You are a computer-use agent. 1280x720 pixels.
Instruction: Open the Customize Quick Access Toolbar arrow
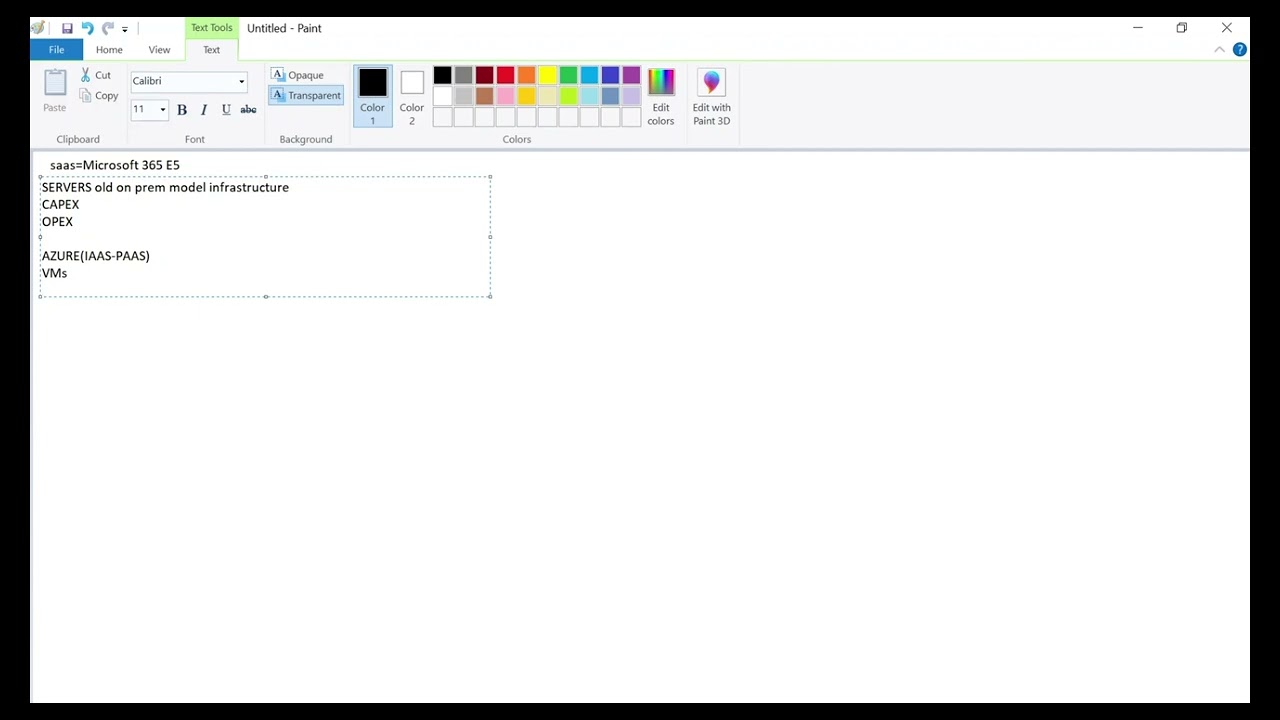pos(125,29)
